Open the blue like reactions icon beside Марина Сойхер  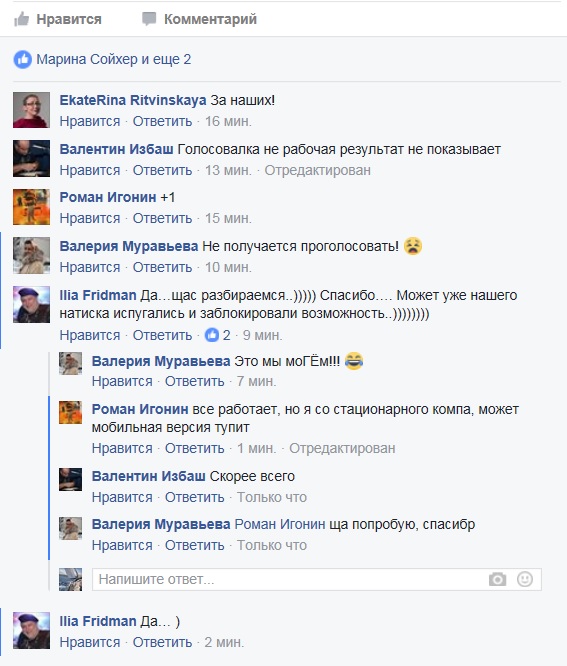23,59
